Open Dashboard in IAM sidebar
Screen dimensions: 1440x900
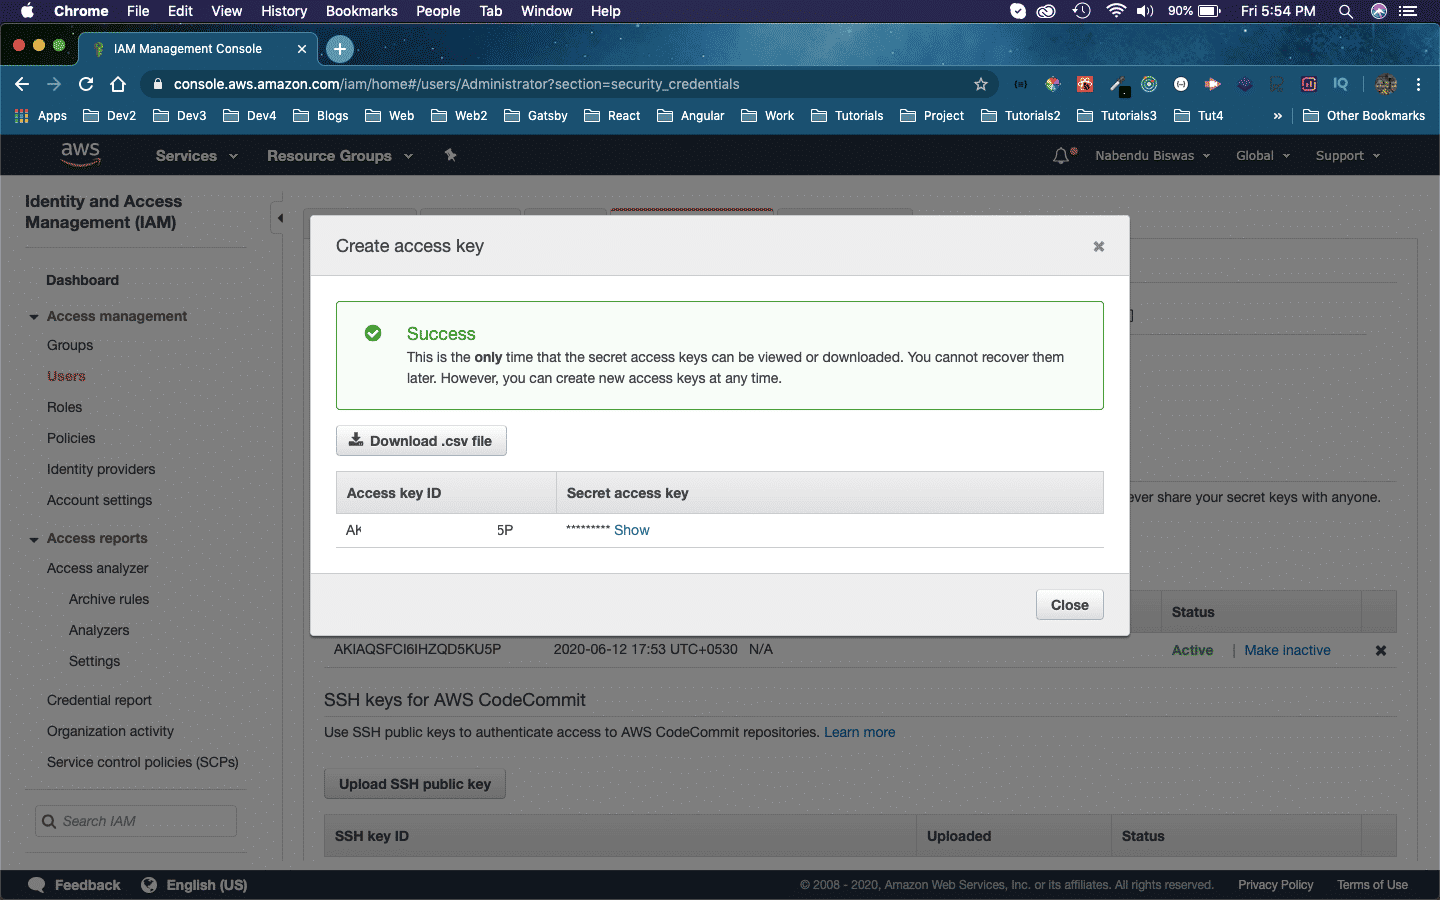[83, 280]
